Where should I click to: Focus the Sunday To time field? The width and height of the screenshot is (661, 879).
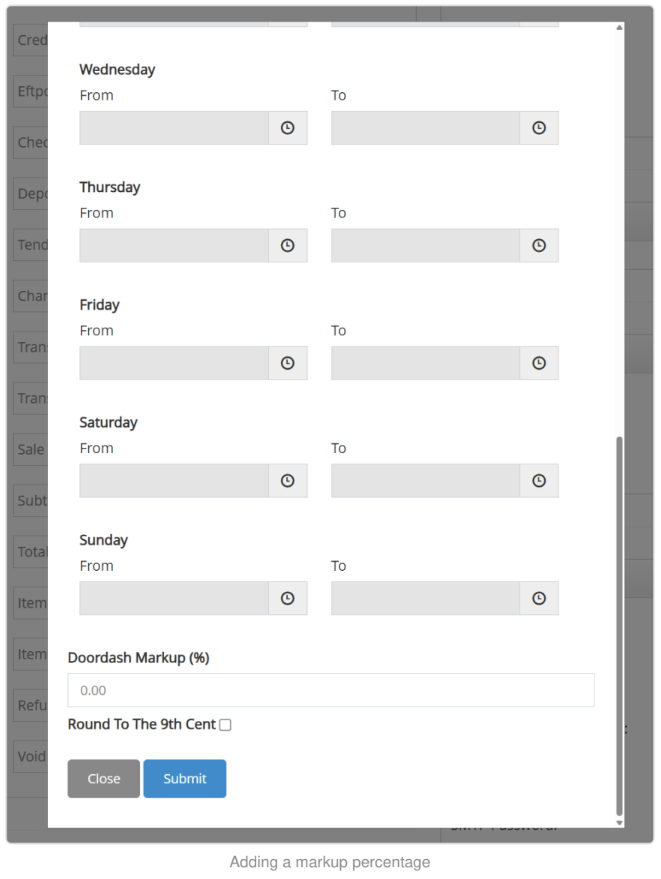pyautogui.click(x=426, y=598)
